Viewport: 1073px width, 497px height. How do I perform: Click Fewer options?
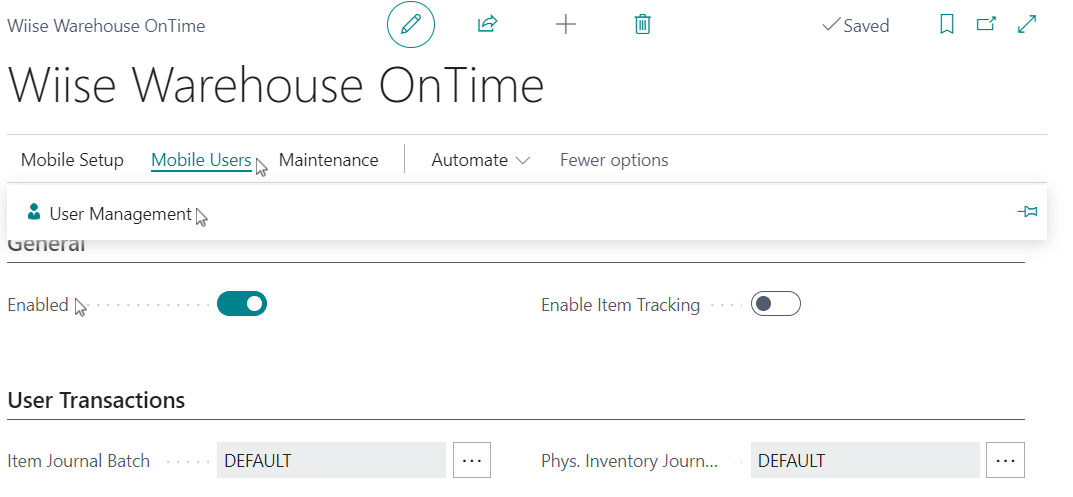click(614, 160)
